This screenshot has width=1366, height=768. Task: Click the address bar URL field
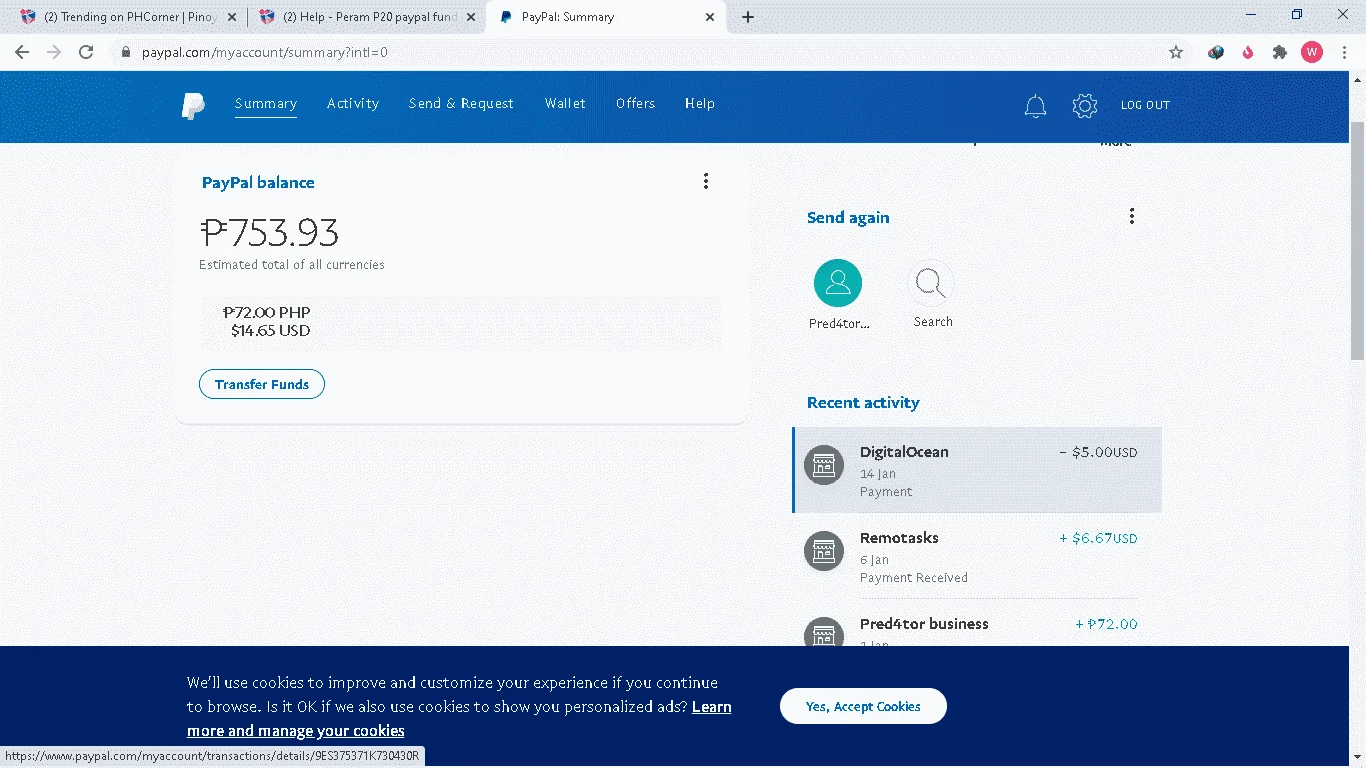[x=640, y=52]
